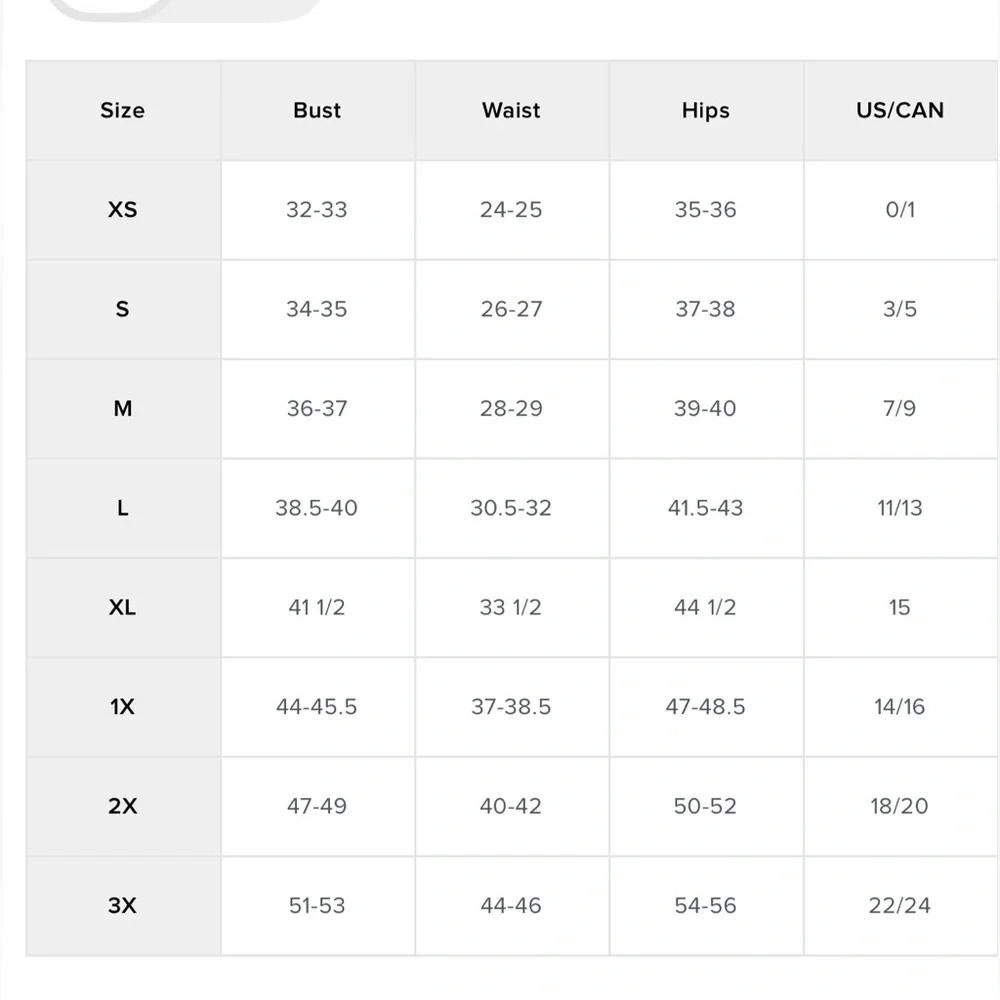Select the 7/9 US/CAN size cell
The image size is (1000, 1000).
899,408
